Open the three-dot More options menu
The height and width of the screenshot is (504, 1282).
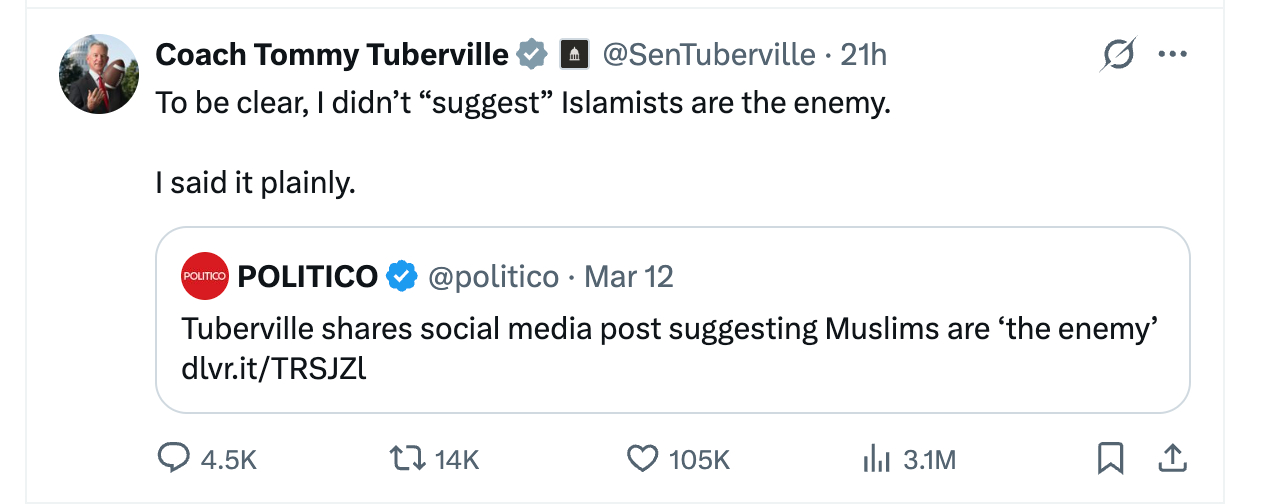click(x=1170, y=54)
